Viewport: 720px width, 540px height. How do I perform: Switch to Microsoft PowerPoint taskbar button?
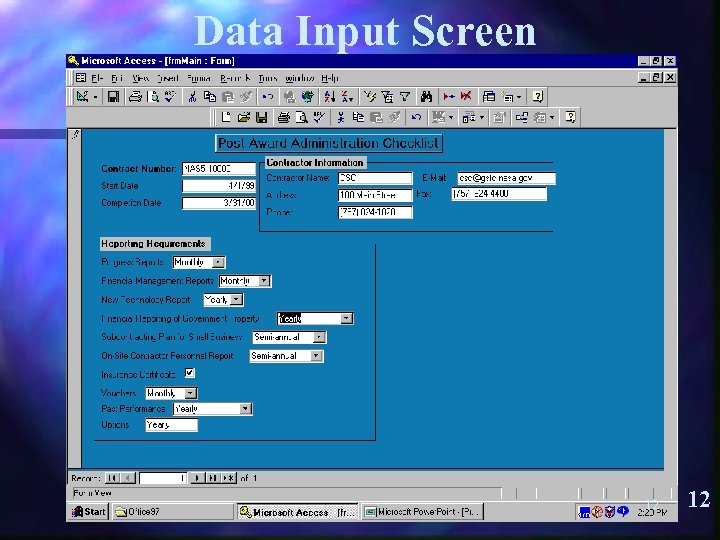422,512
